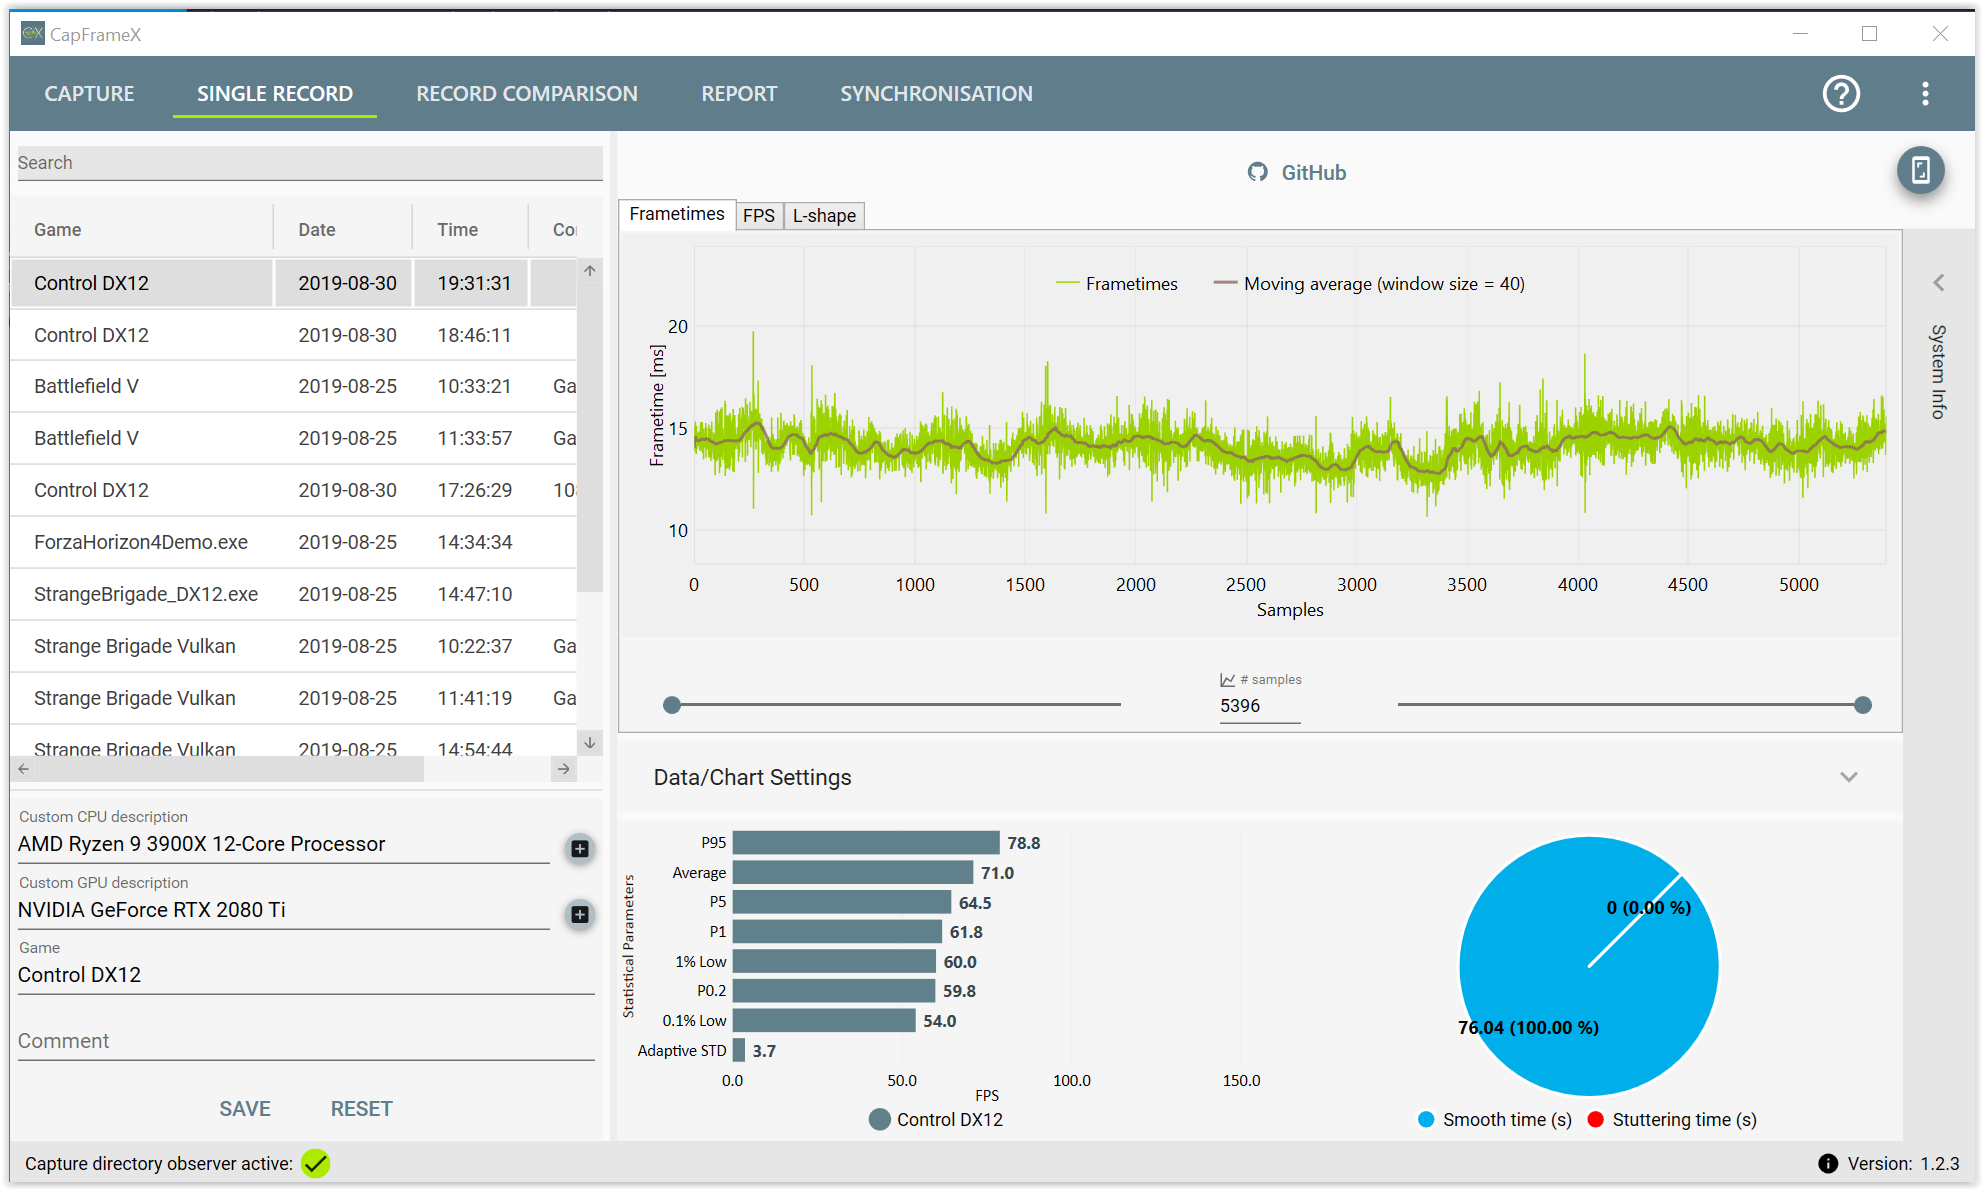Click the left sample range slider handle

(x=672, y=705)
